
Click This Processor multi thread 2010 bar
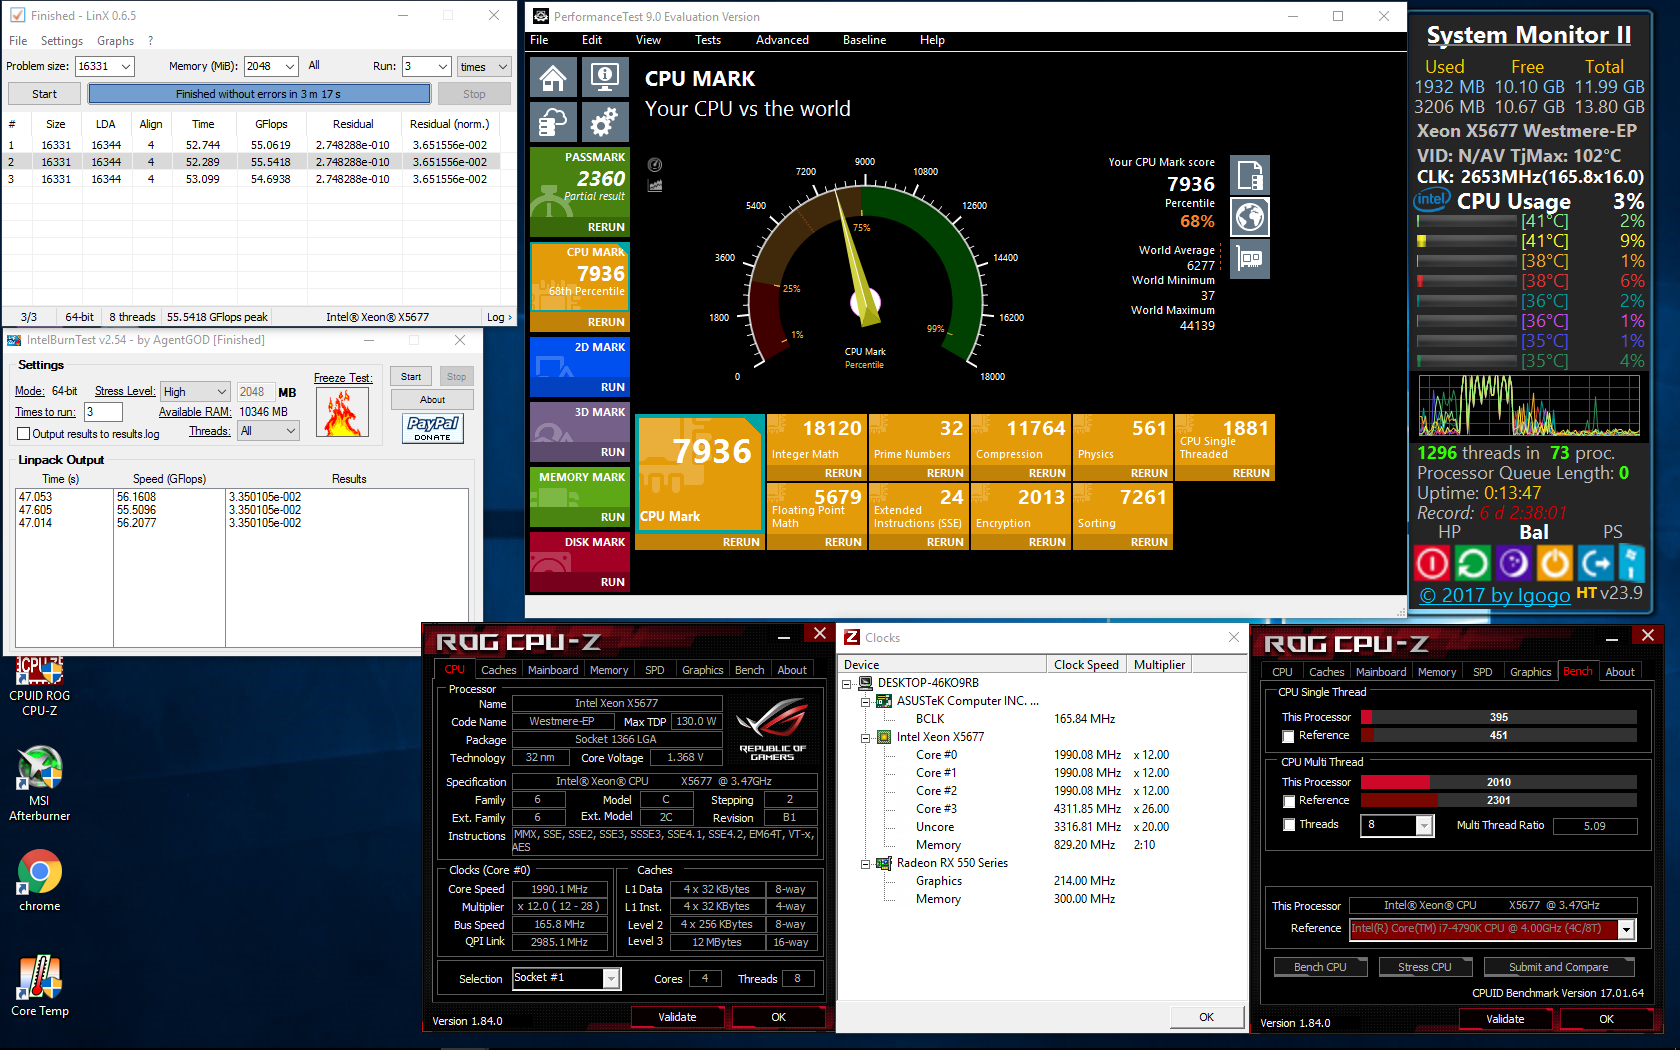pos(1499,782)
